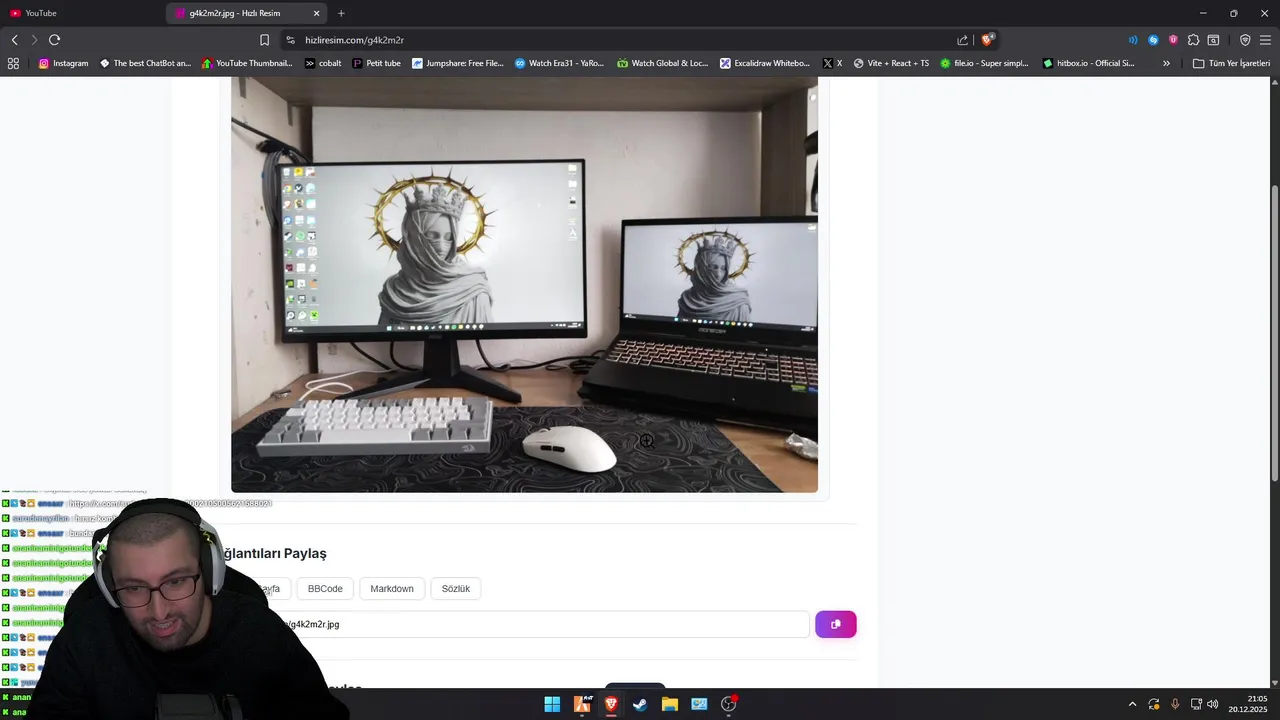Click the g4k2m2r.jpg link text field
This screenshot has height=720, width=1280.
coord(515,624)
